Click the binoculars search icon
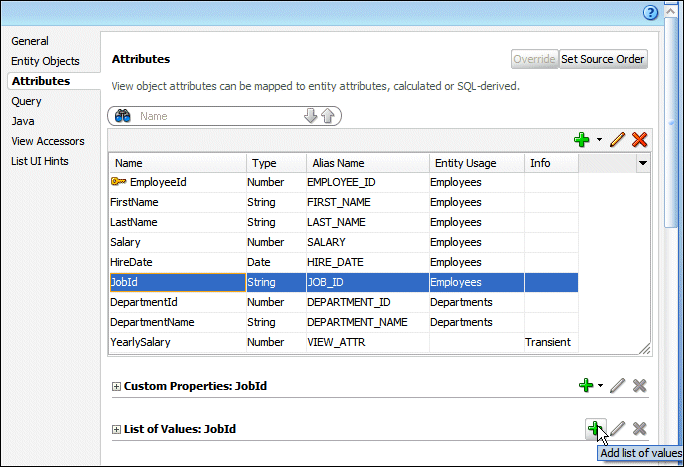This screenshot has width=684, height=467. click(123, 116)
